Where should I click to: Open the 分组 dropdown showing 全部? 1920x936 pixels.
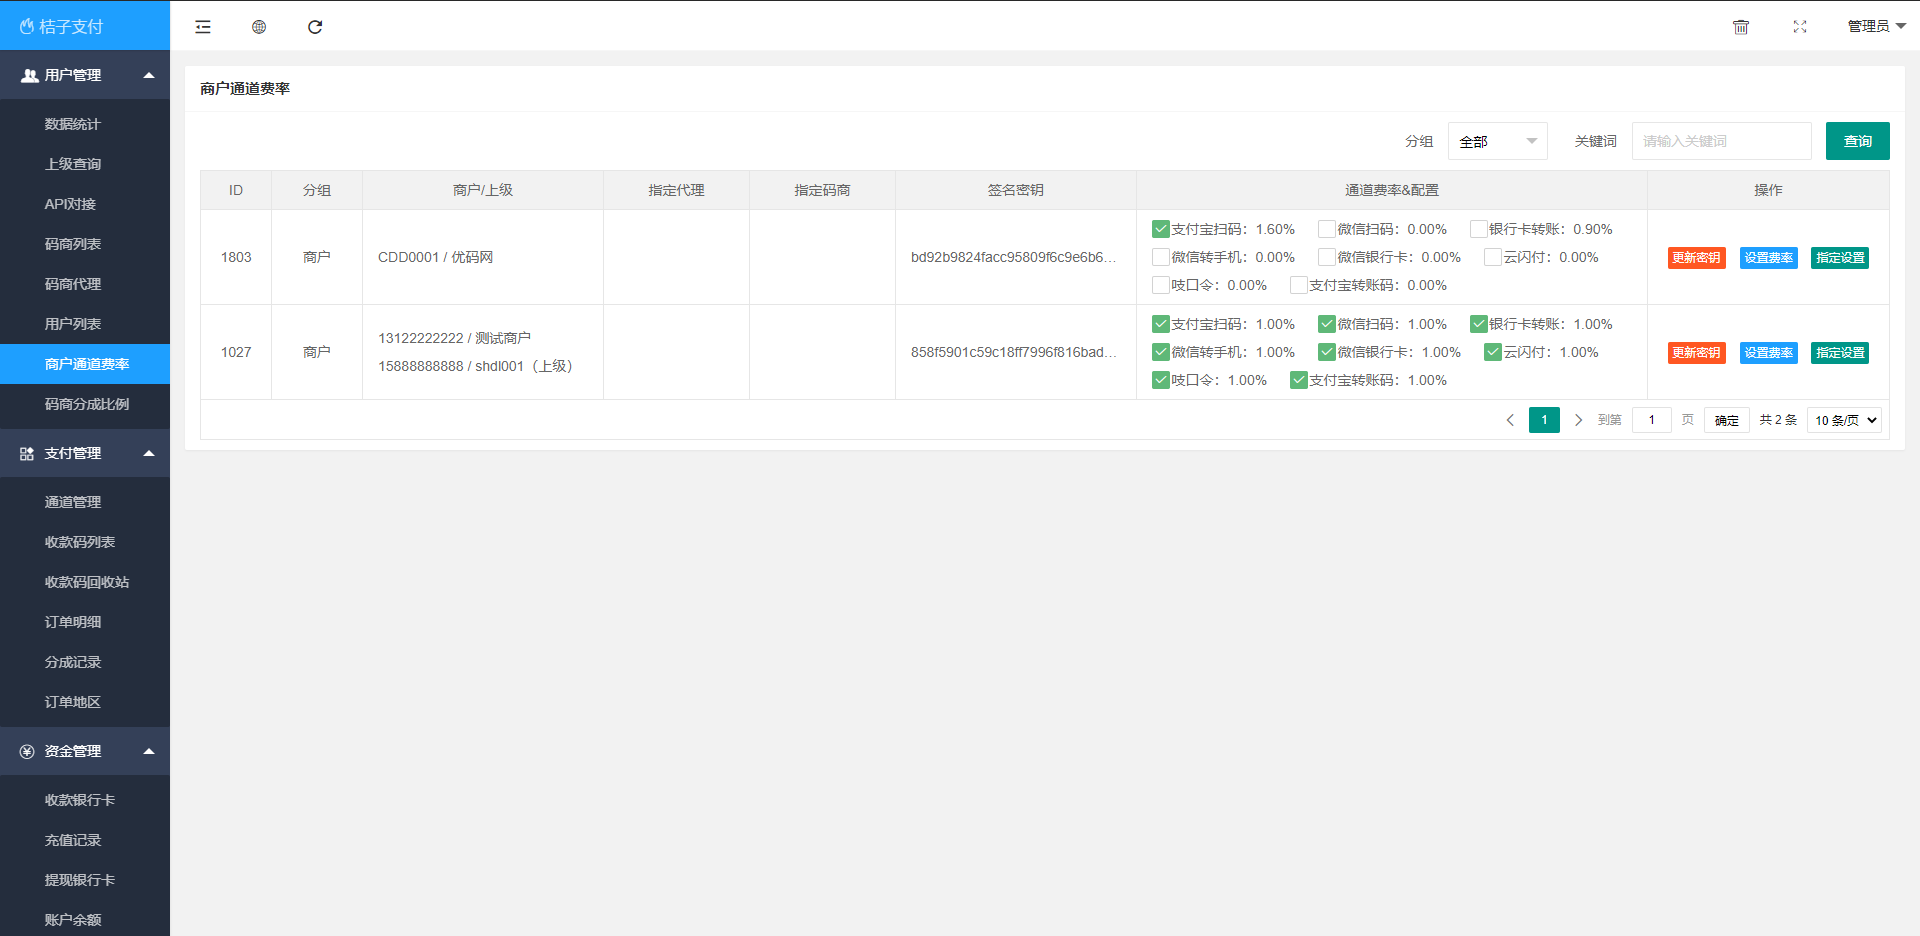pos(1497,141)
